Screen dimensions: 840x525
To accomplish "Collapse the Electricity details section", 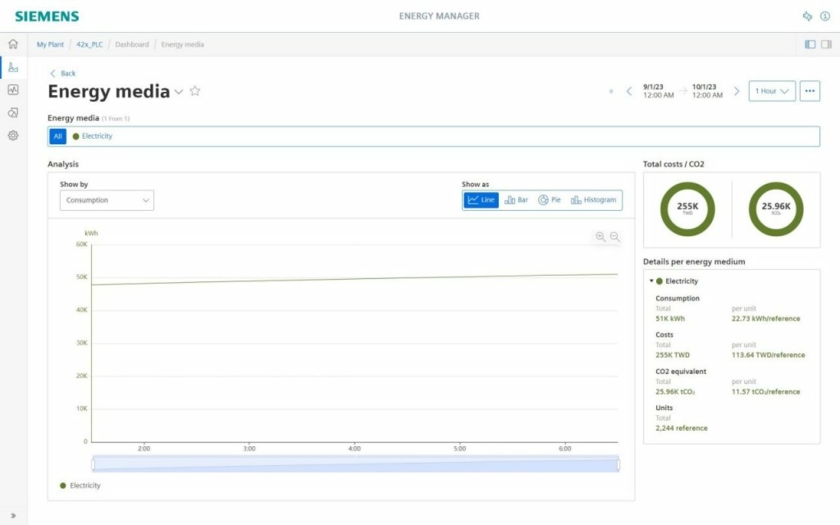I will [651, 281].
